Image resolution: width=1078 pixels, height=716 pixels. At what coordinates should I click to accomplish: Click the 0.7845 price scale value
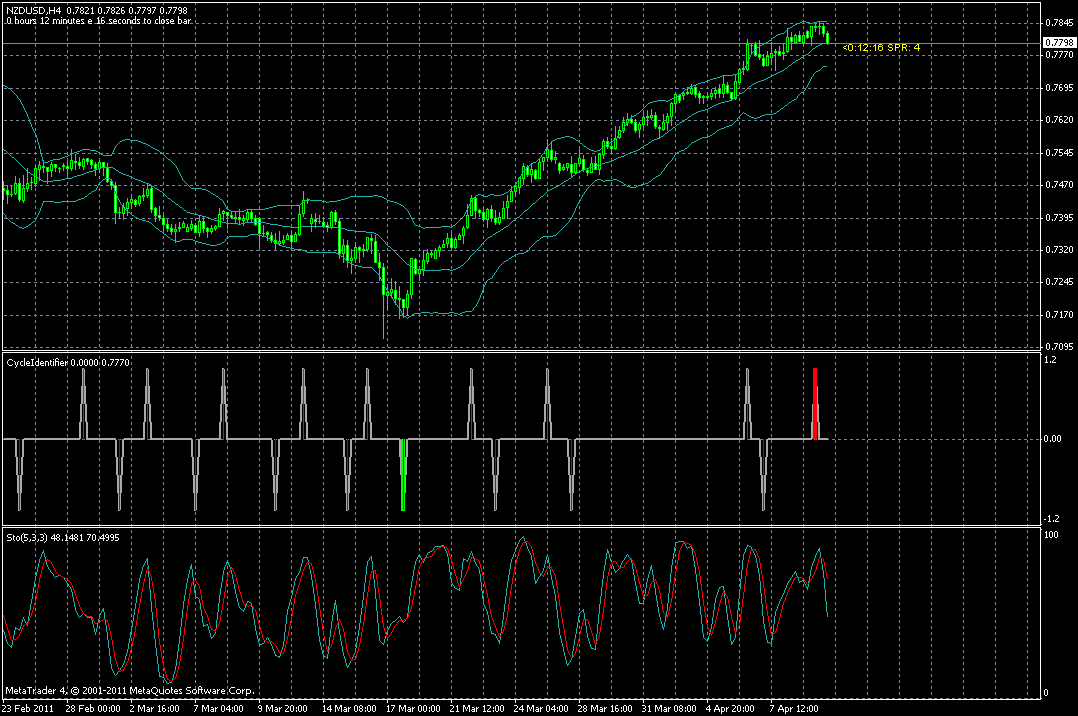1059,23
